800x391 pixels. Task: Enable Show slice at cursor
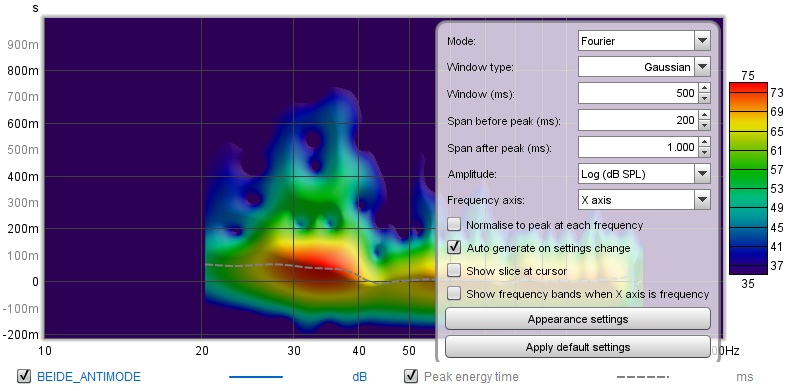[454, 271]
